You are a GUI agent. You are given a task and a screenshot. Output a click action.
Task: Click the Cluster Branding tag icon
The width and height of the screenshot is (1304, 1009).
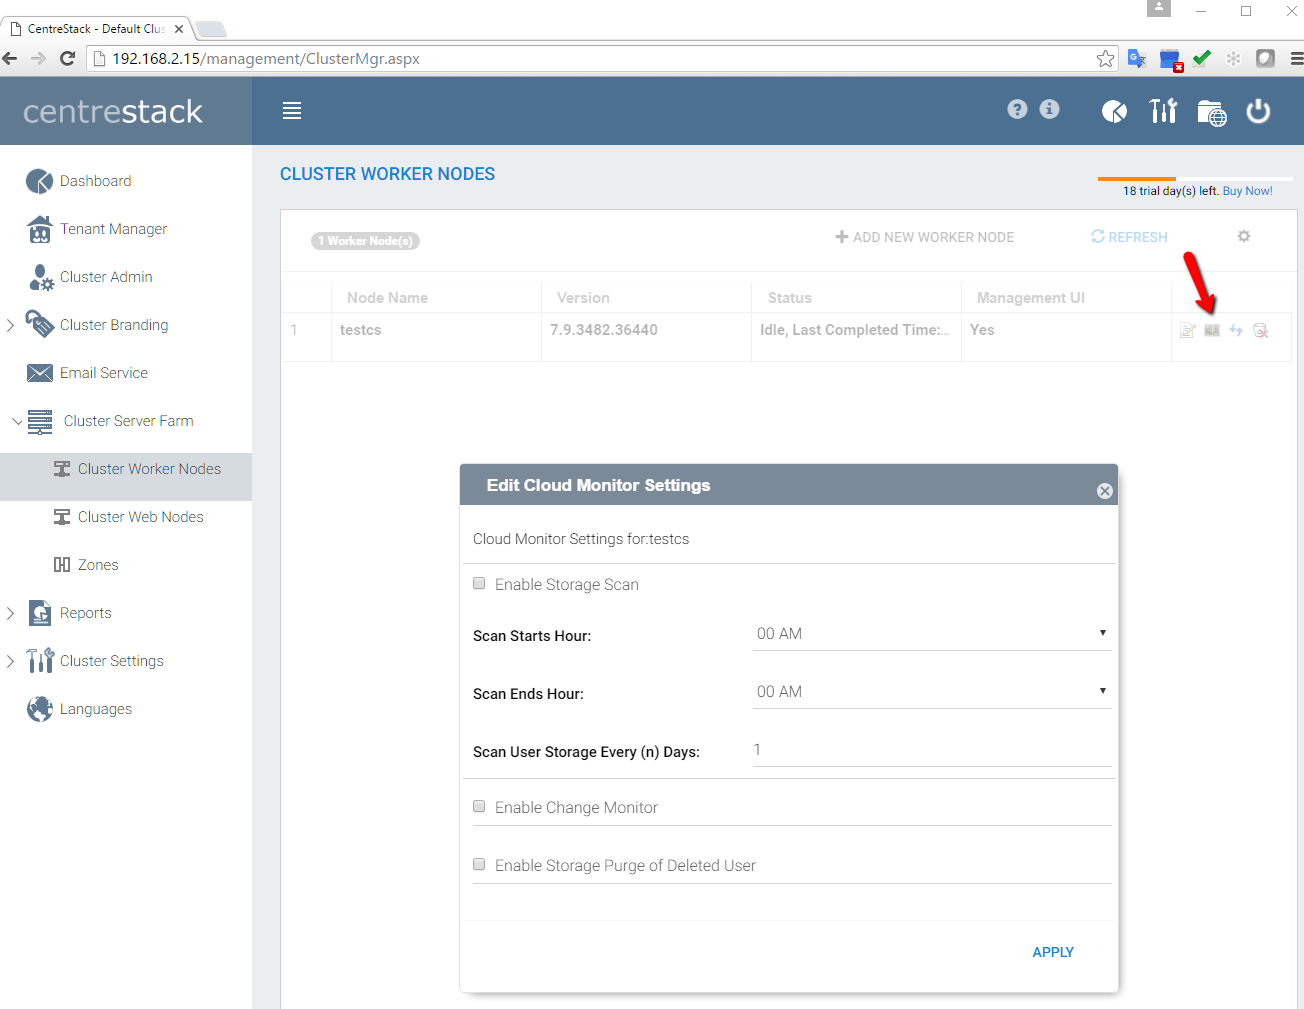(40, 324)
